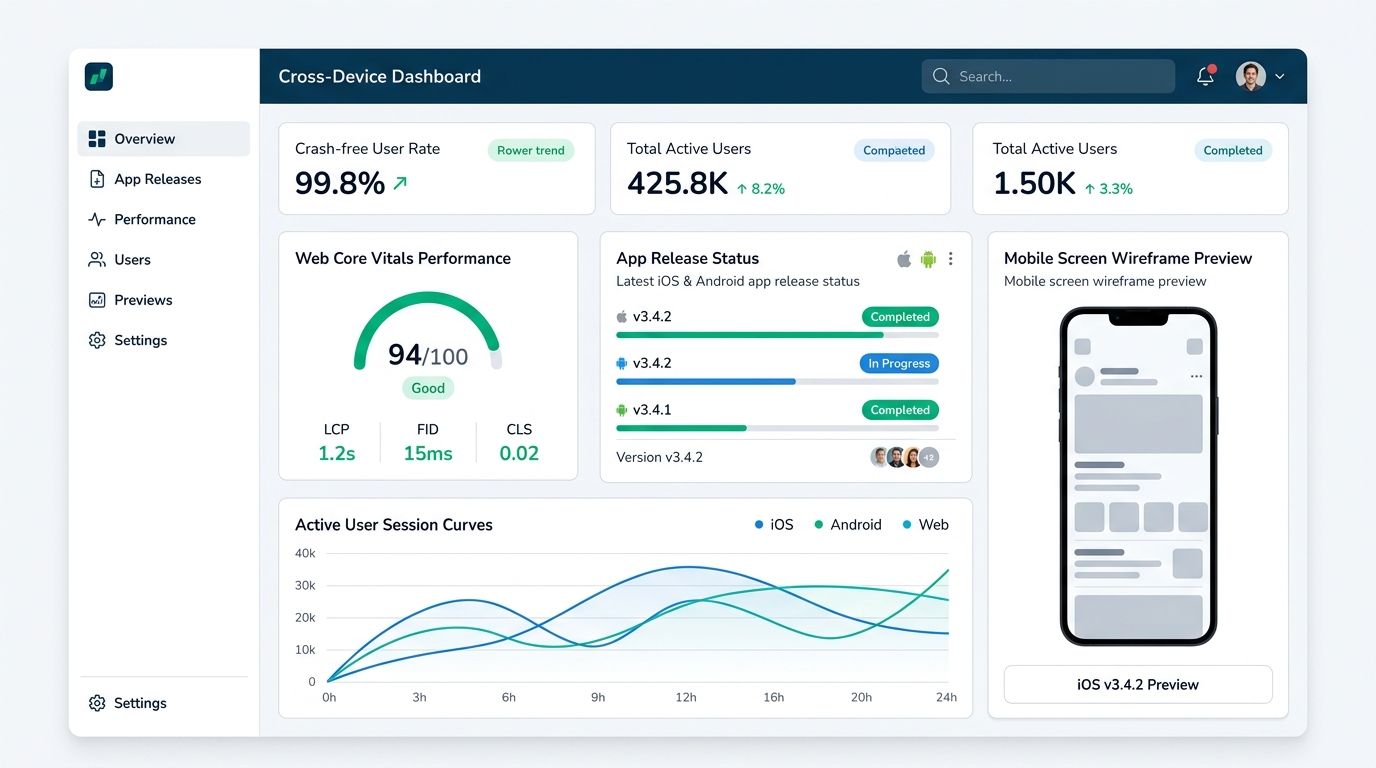The width and height of the screenshot is (1376, 768).
Task: Click the Apple icon beside v3.4.2 row
Action: tap(622, 317)
